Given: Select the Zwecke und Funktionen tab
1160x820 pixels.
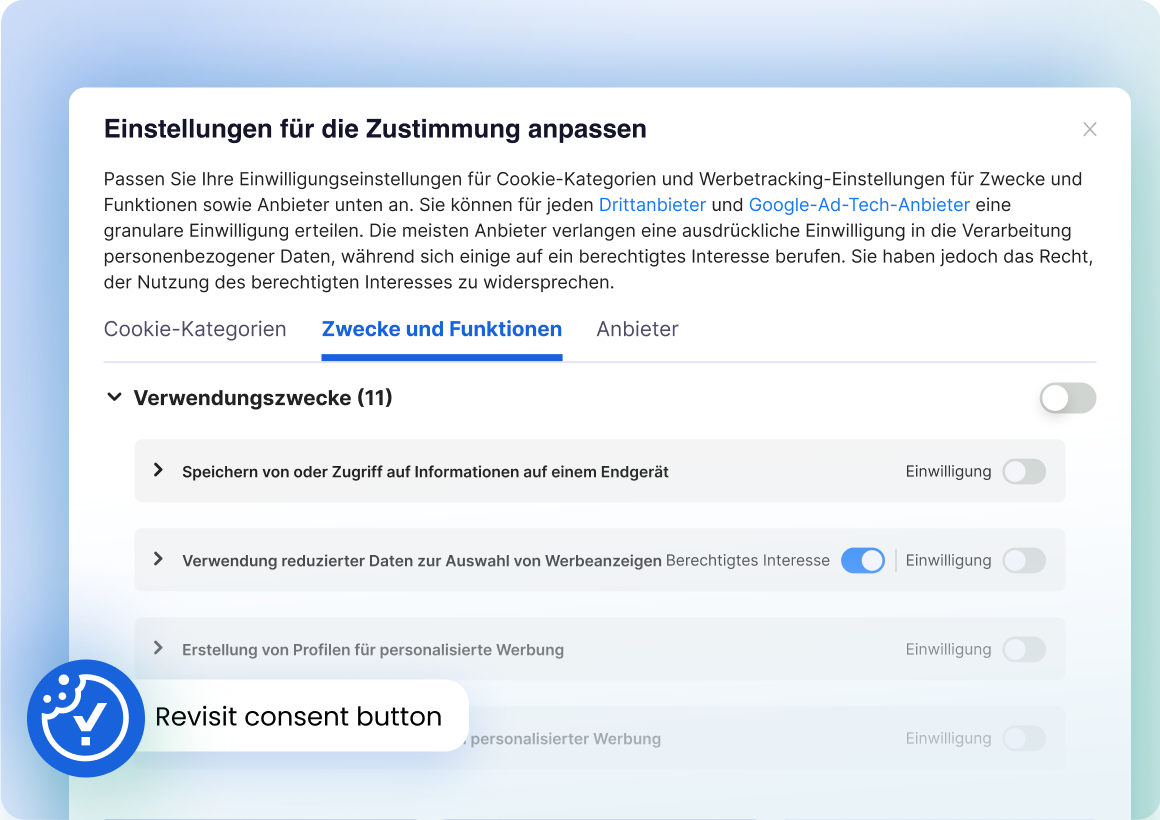Looking at the screenshot, I should tap(441, 329).
